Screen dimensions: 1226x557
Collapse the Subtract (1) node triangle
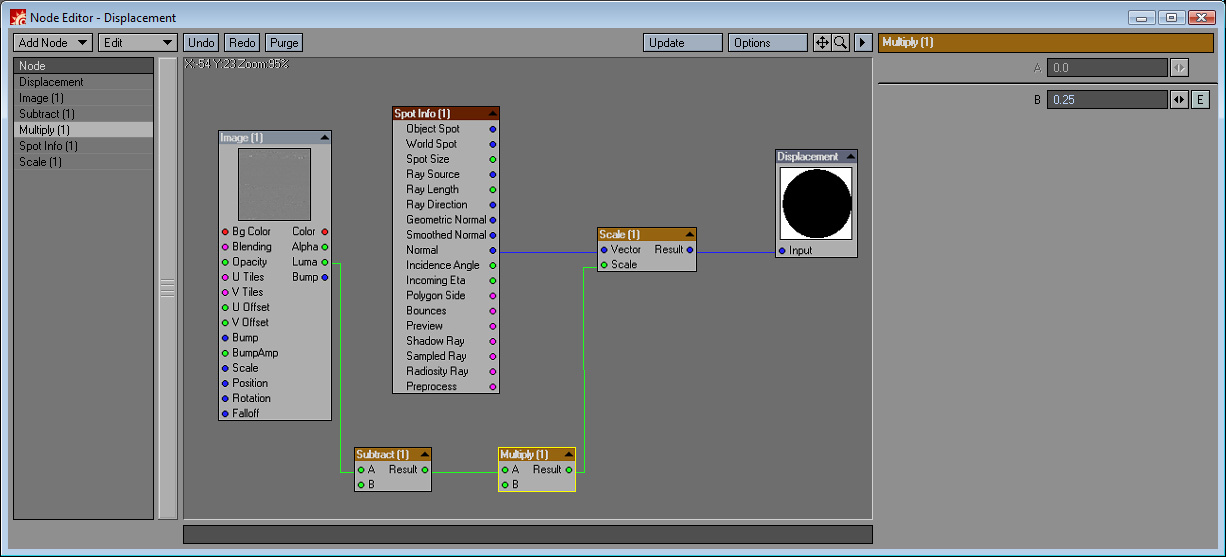click(x=424, y=455)
